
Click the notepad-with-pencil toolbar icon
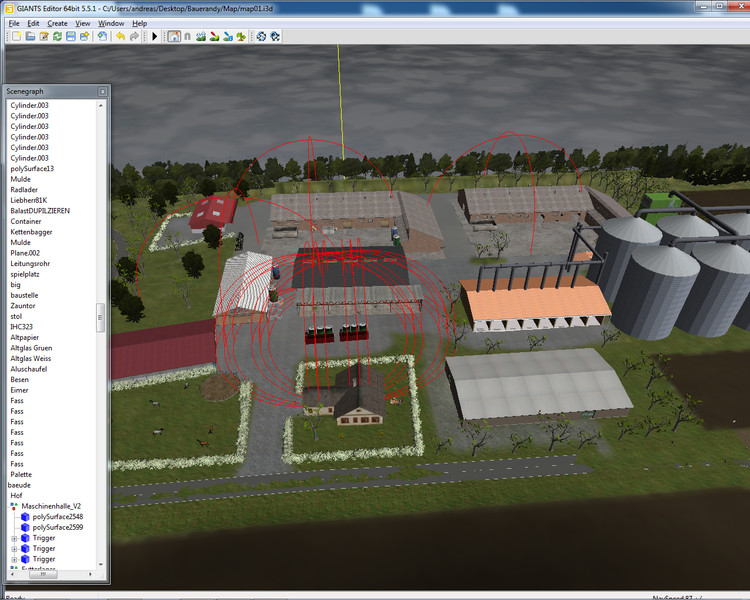tap(44, 36)
